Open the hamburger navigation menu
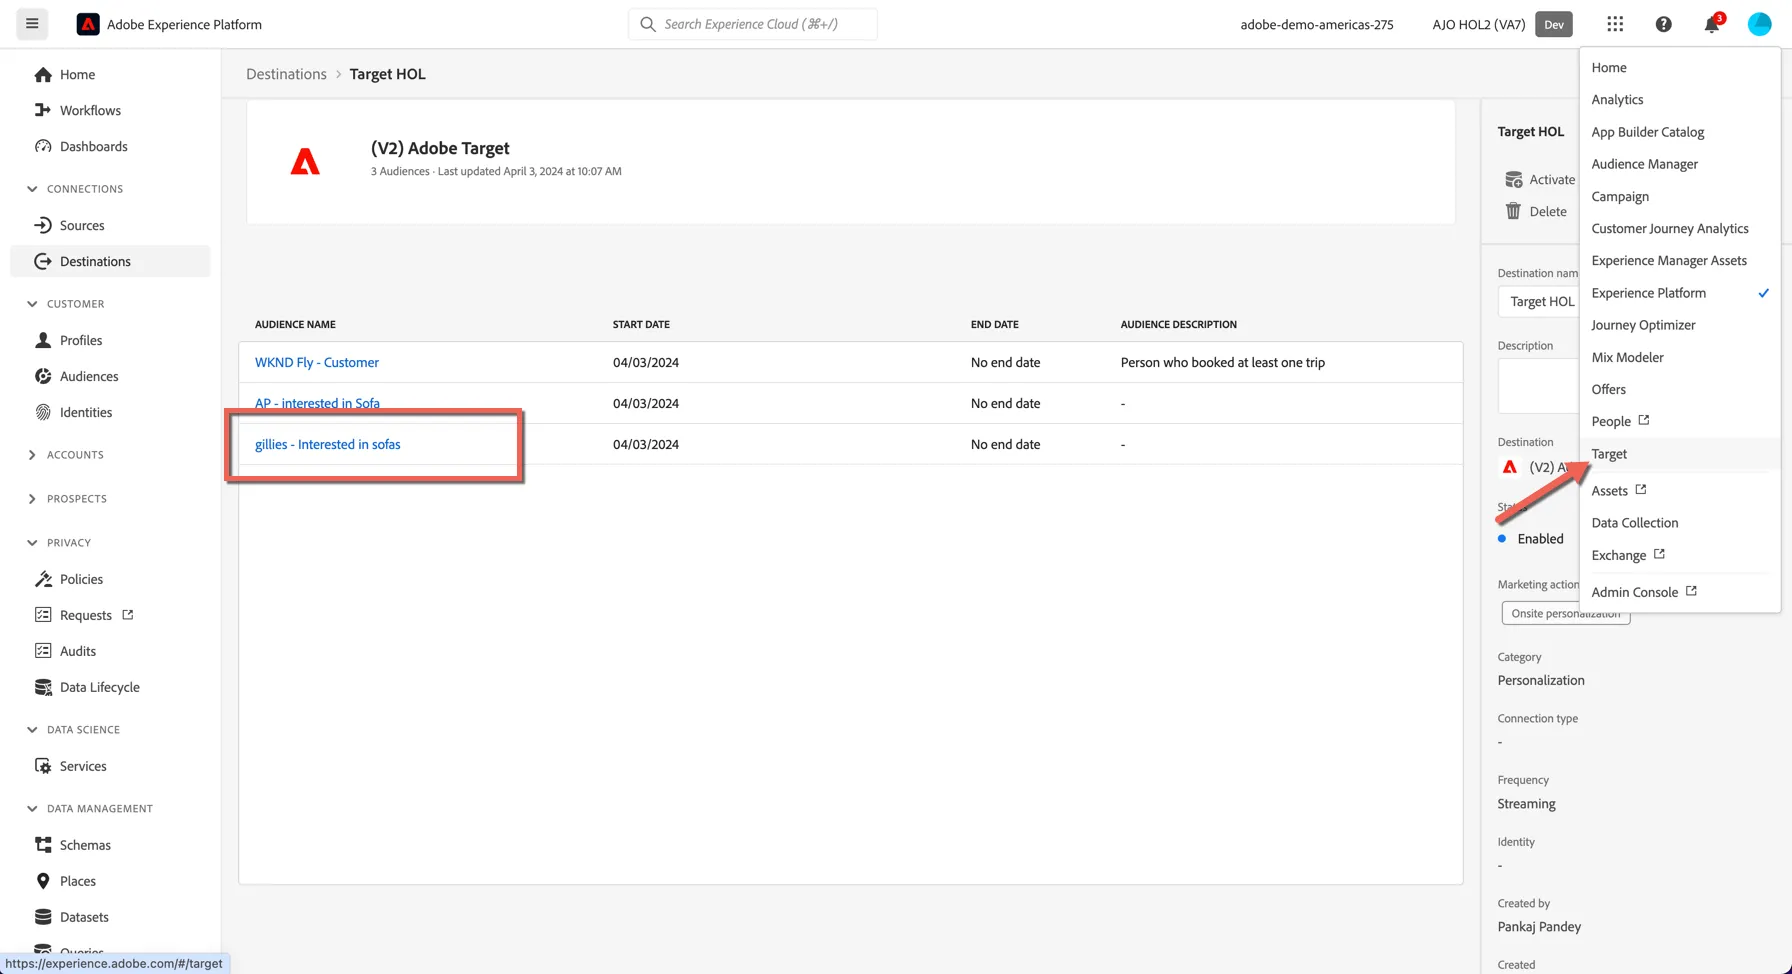1792x974 pixels. point(32,24)
